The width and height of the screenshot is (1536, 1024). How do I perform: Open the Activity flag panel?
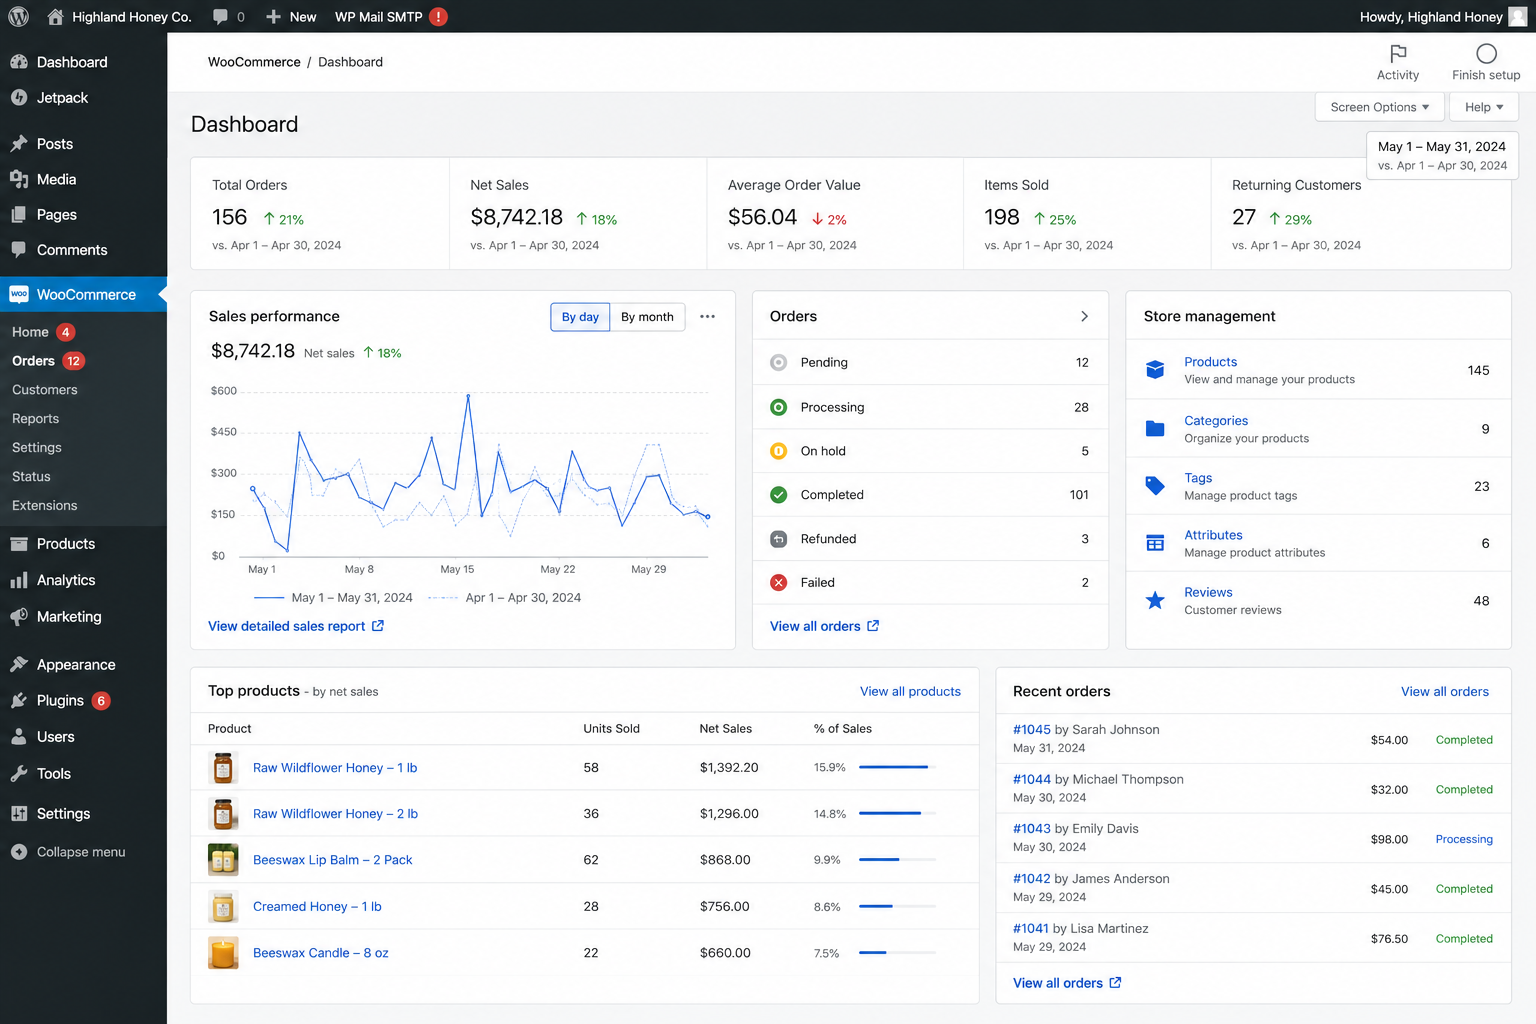[1398, 62]
